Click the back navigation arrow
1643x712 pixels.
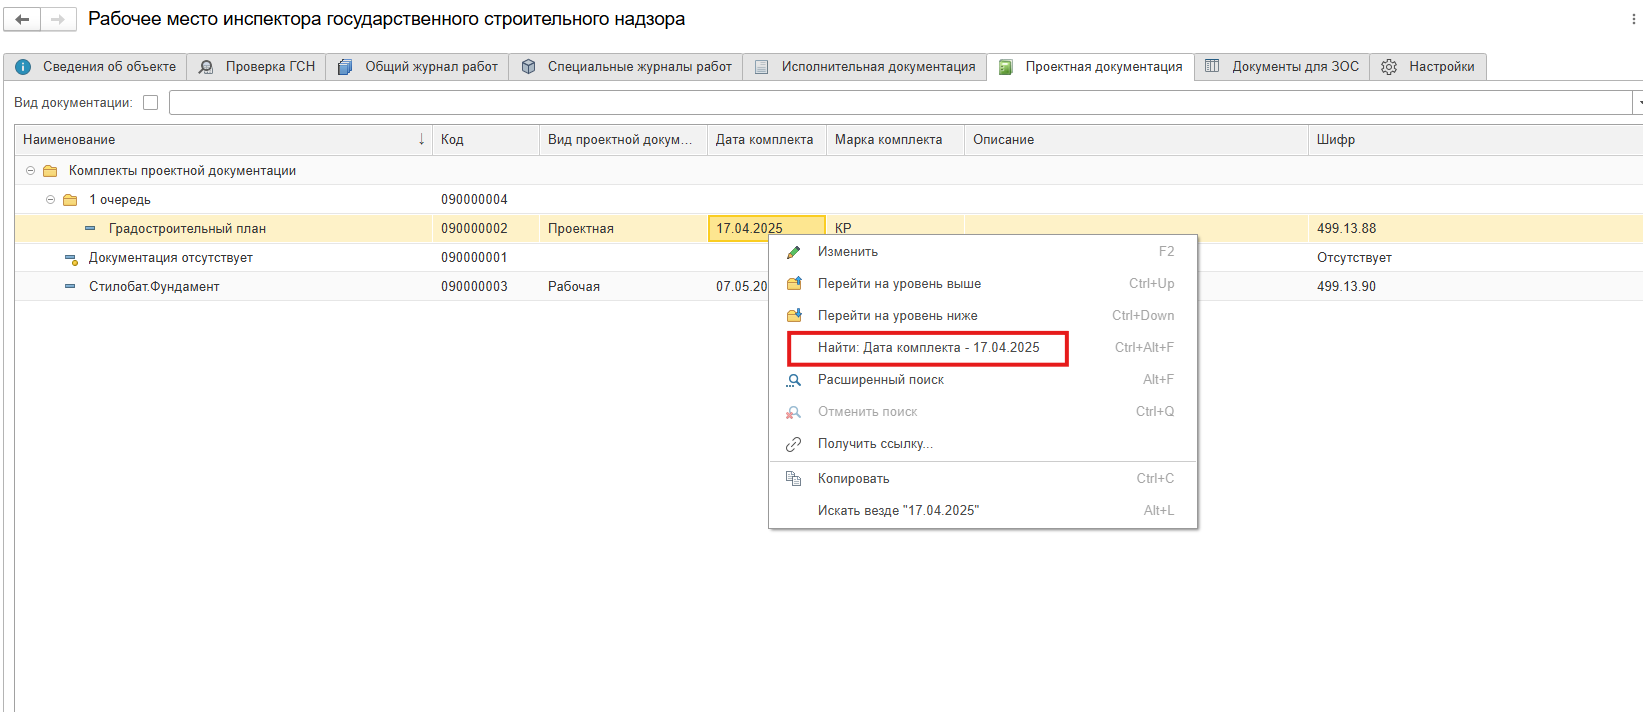[22, 19]
